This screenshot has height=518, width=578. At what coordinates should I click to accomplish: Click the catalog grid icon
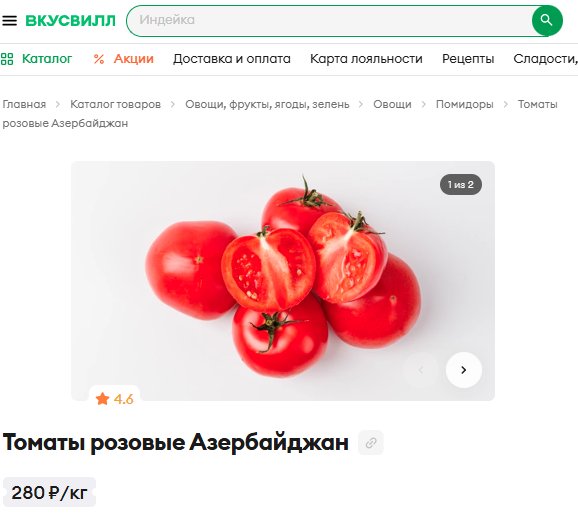pos(7,59)
